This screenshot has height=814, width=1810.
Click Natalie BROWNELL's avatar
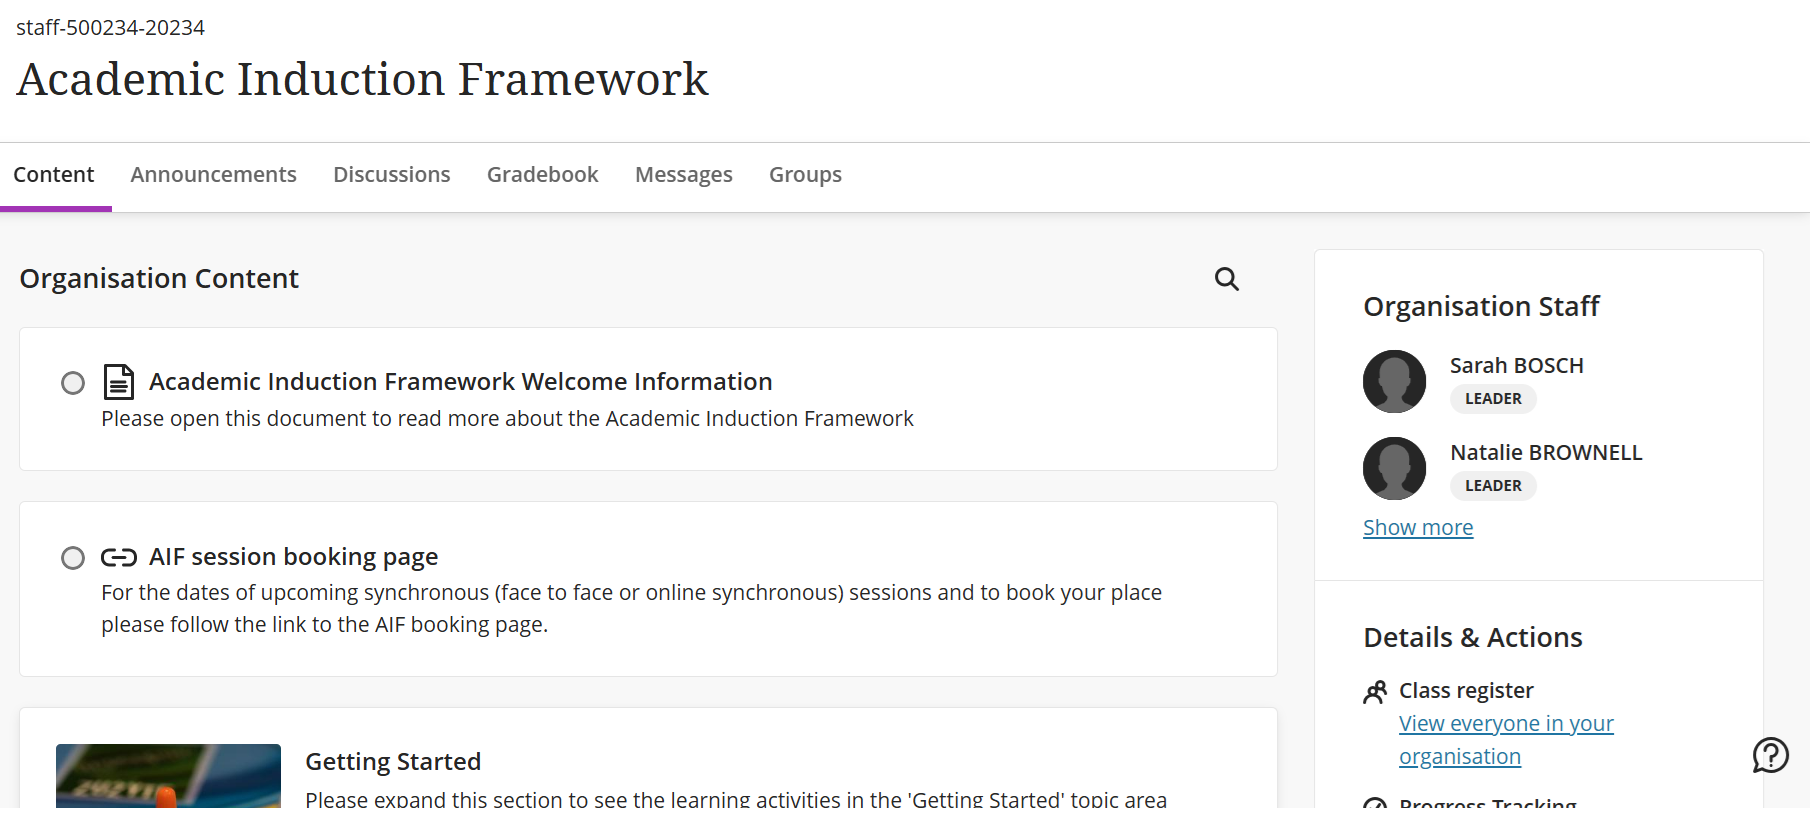pyautogui.click(x=1394, y=468)
